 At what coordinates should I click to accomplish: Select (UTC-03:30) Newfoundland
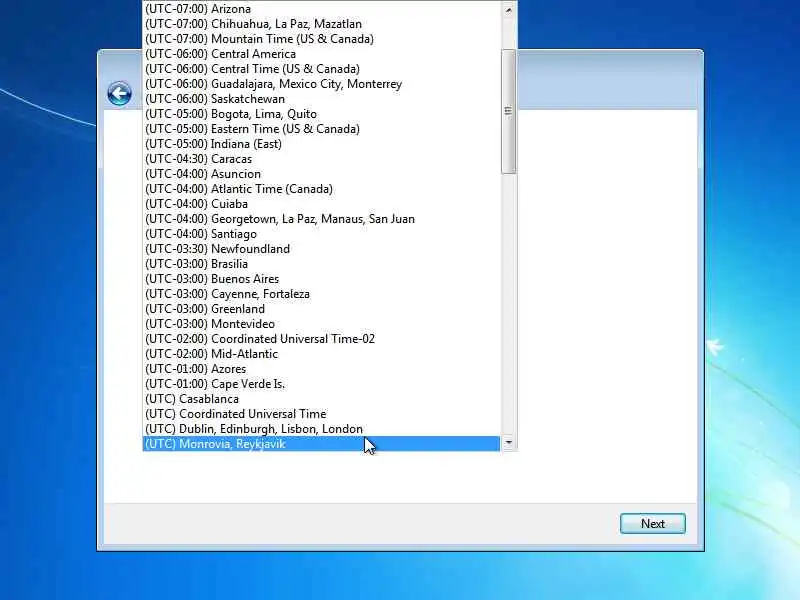(321, 249)
